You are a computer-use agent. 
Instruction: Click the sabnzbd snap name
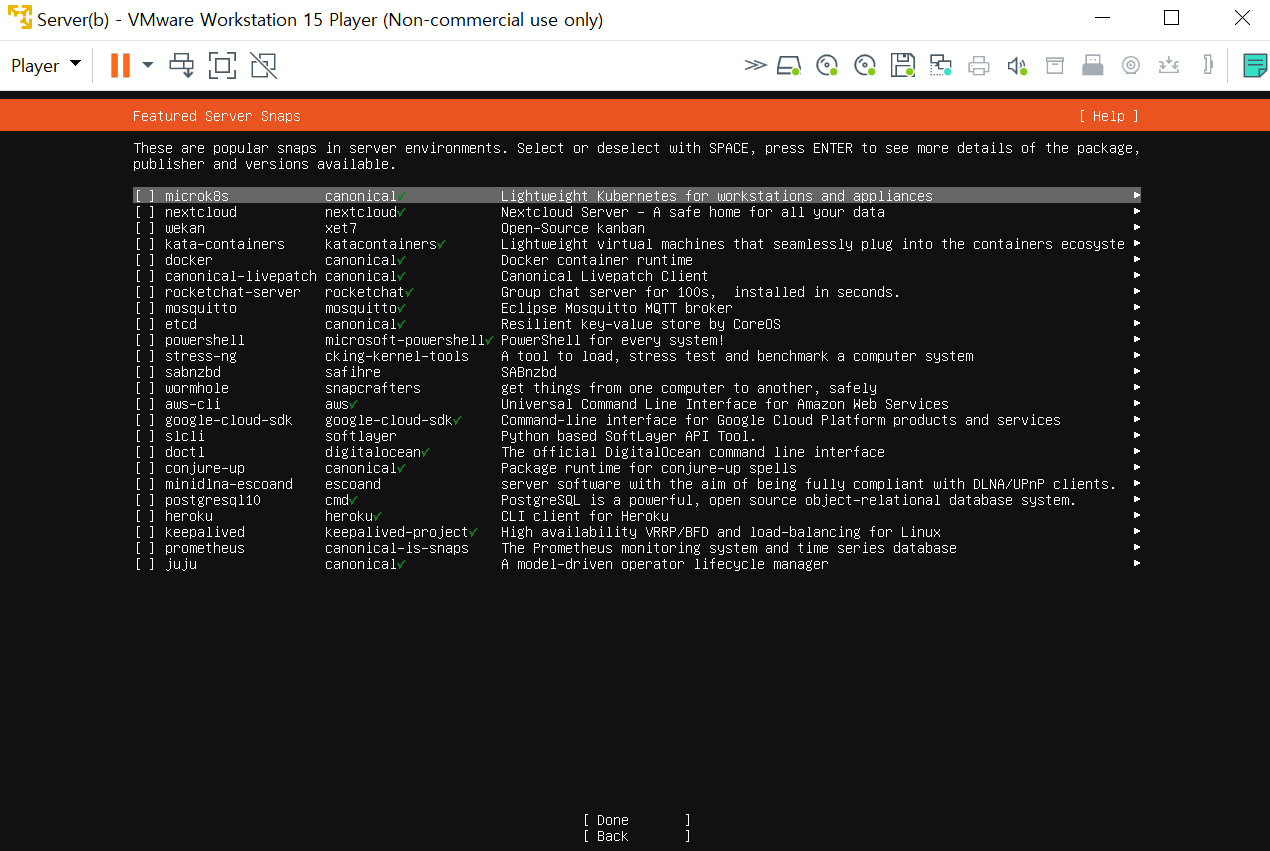[x=193, y=372]
